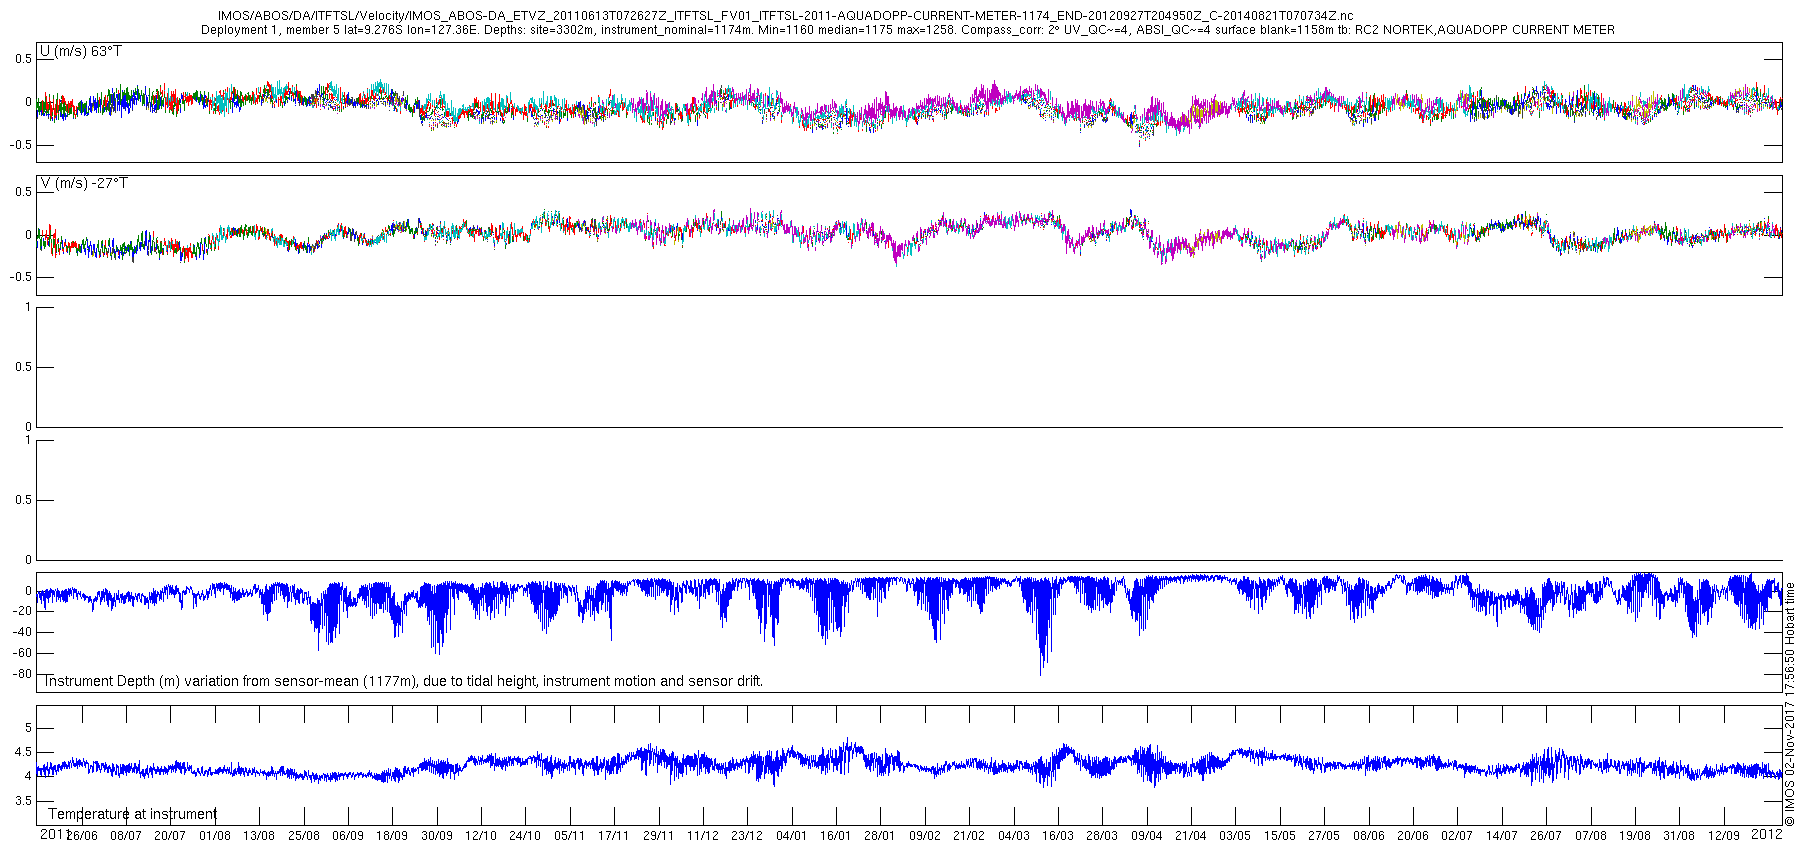
Task: Click the 27/05 date label
Action: pos(1324,836)
